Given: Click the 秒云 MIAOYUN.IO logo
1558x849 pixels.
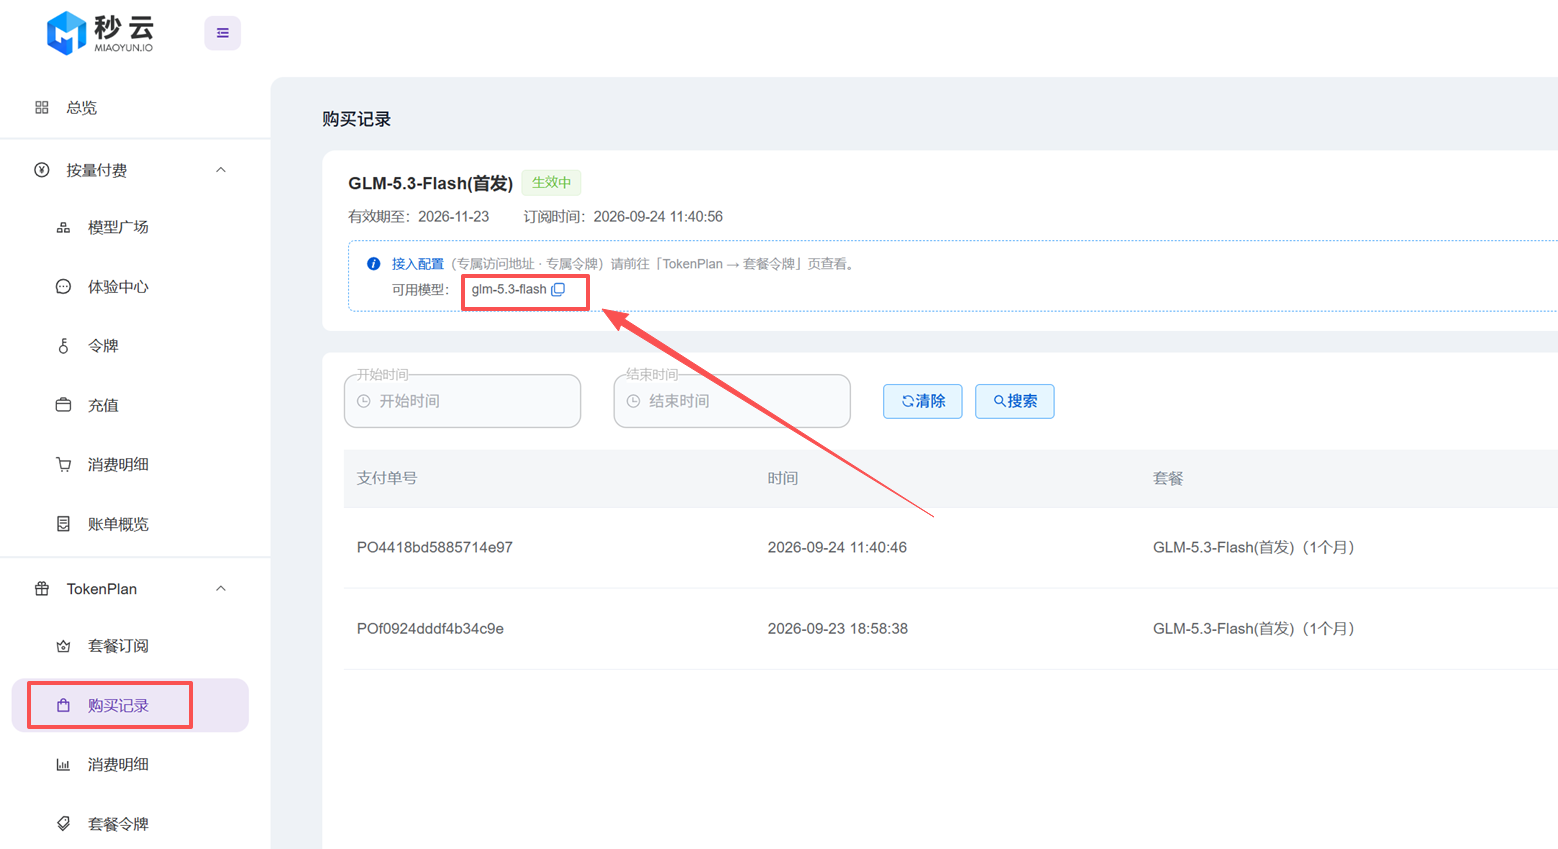Looking at the screenshot, I should (x=100, y=33).
